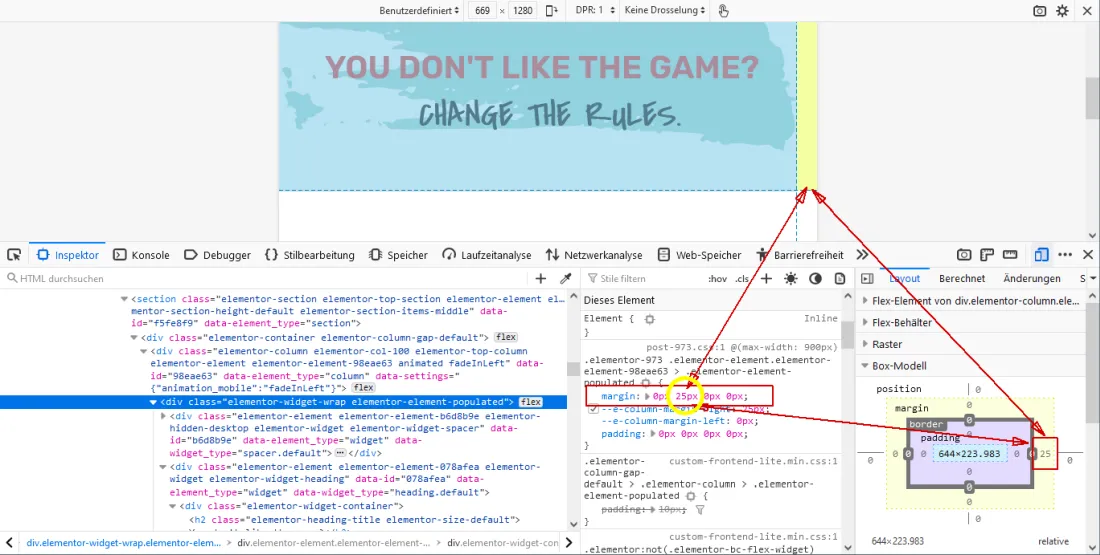Toggle light color scheme simulation sun icon
1100x555 pixels.
(791, 279)
